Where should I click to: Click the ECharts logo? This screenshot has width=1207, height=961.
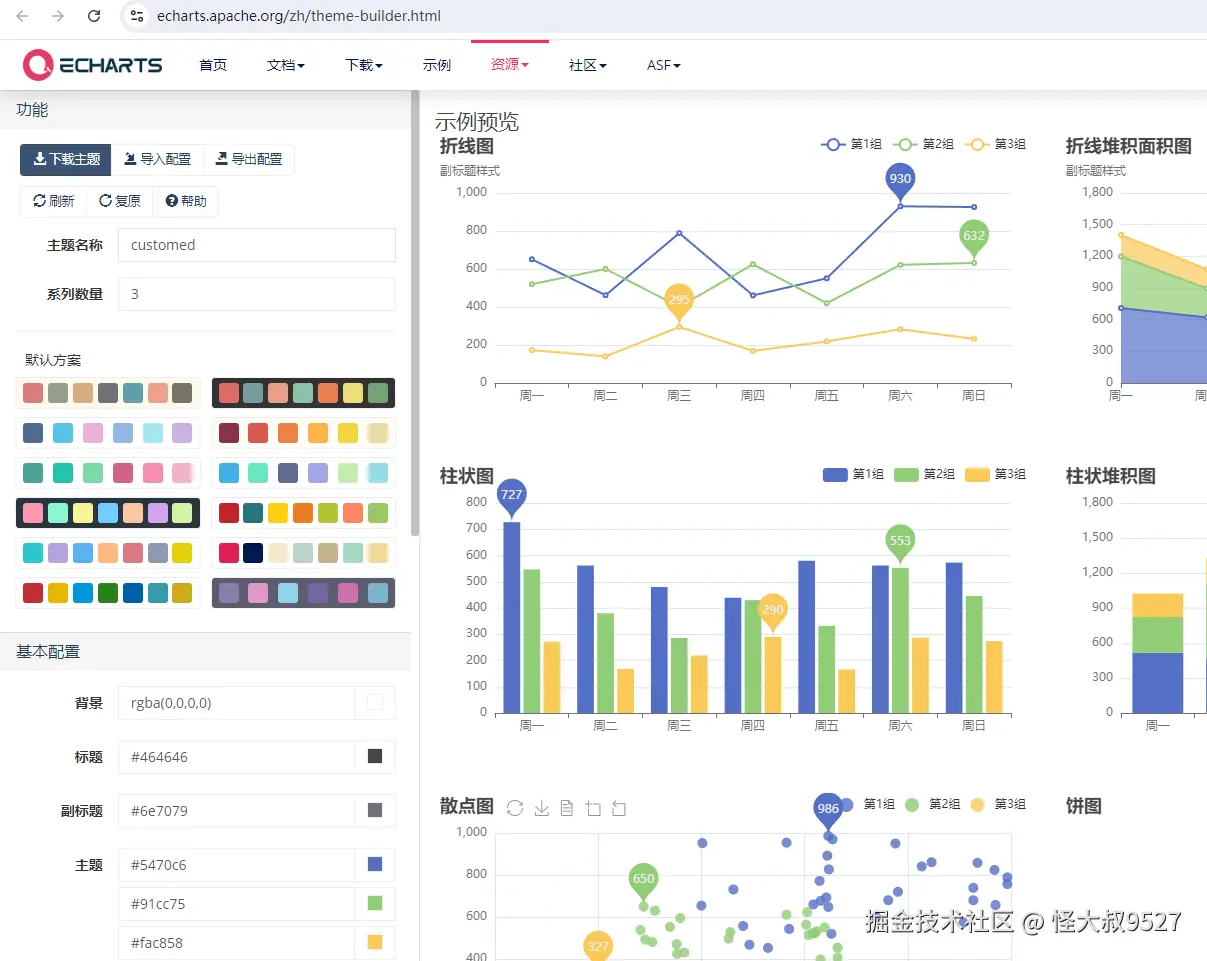coord(92,65)
